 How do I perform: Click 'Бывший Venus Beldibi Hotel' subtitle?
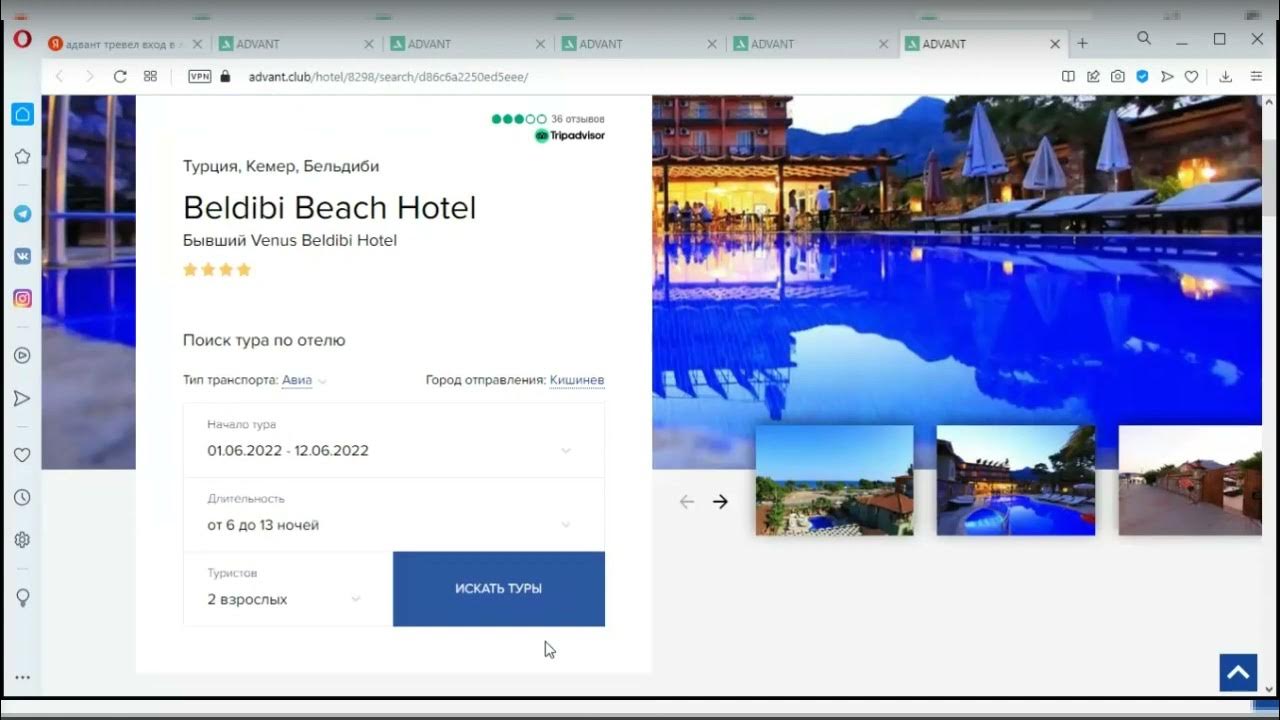290,240
